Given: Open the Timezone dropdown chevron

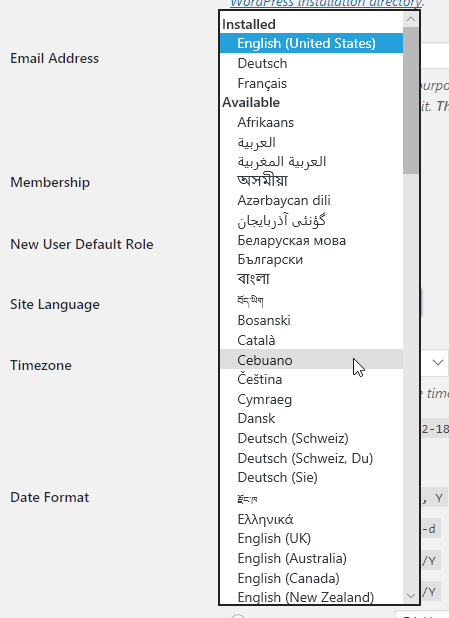Looking at the screenshot, I should coord(438,362).
